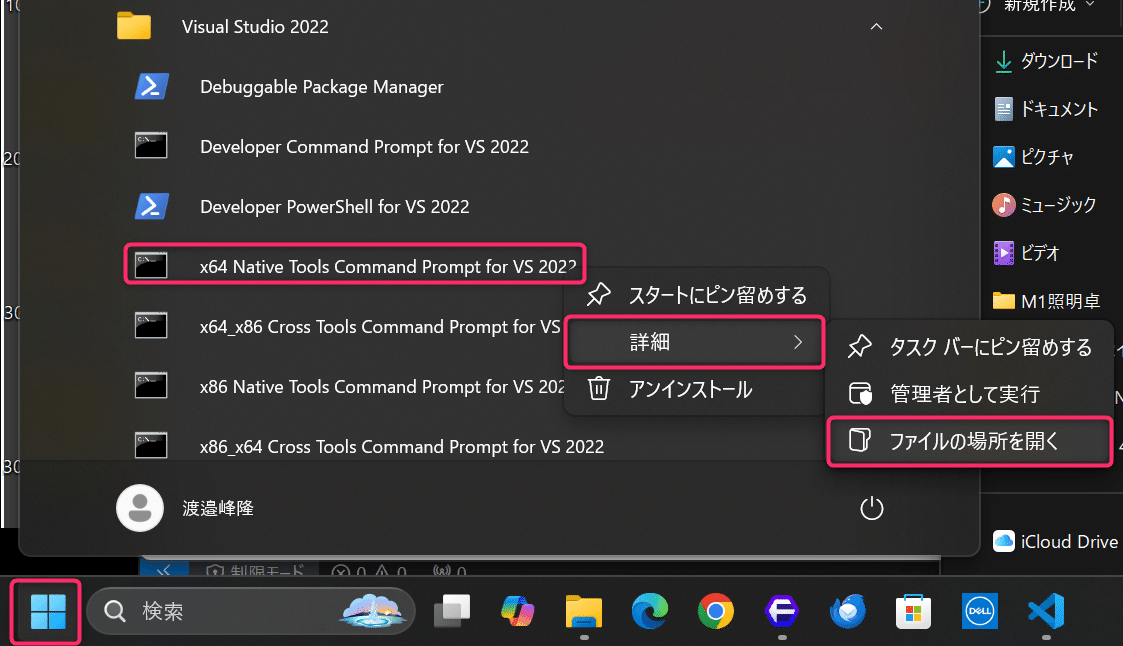Open ビデオ label in Explorer sidebar
The image size is (1123, 646).
1040,253
